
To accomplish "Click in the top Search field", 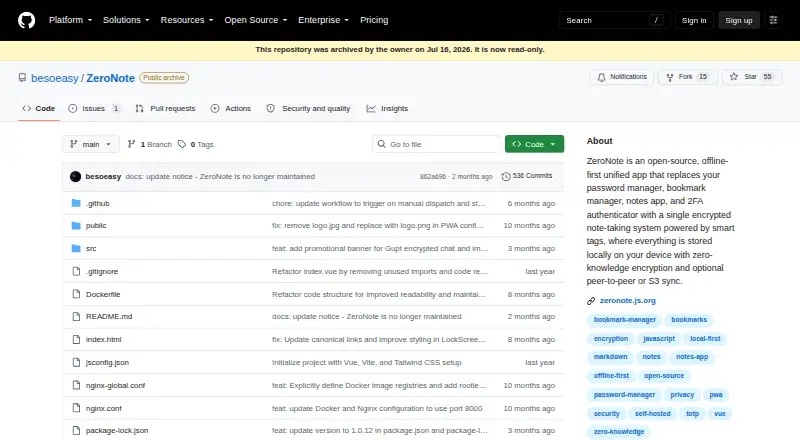I will (x=614, y=20).
